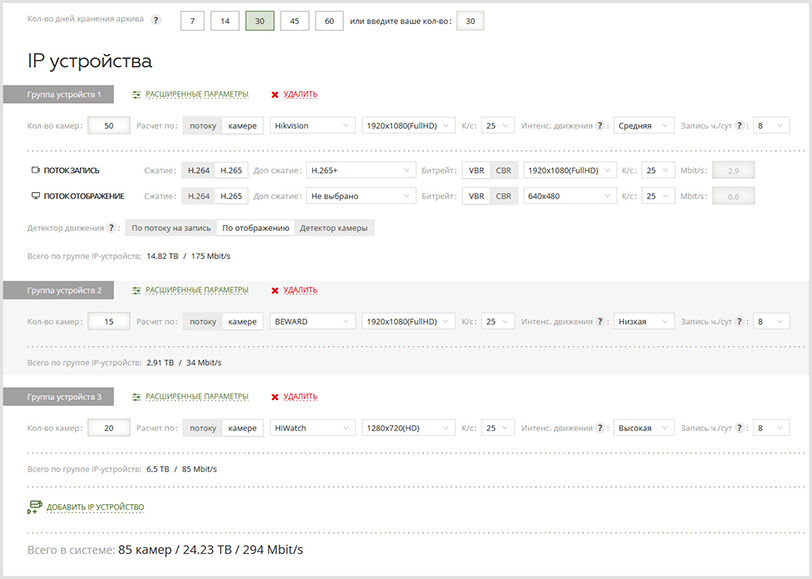Choose the Детектор камеры motion detector option

click(x=334, y=228)
